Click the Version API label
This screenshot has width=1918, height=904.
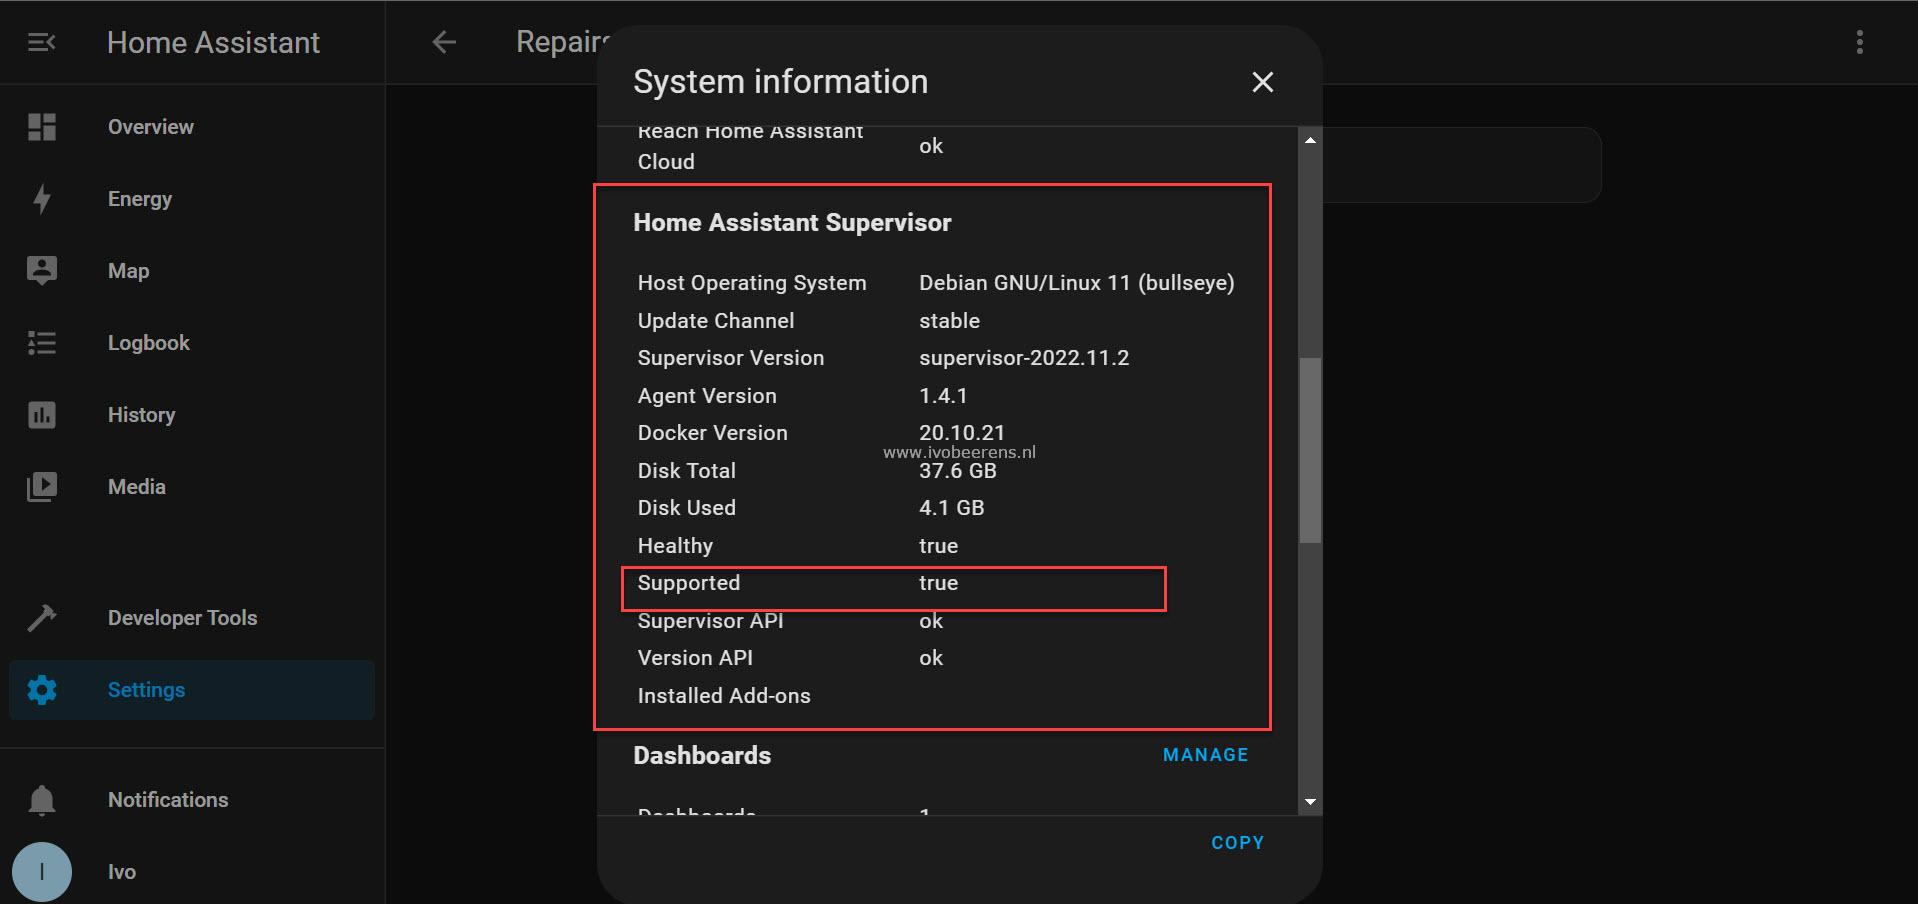pyautogui.click(x=695, y=658)
